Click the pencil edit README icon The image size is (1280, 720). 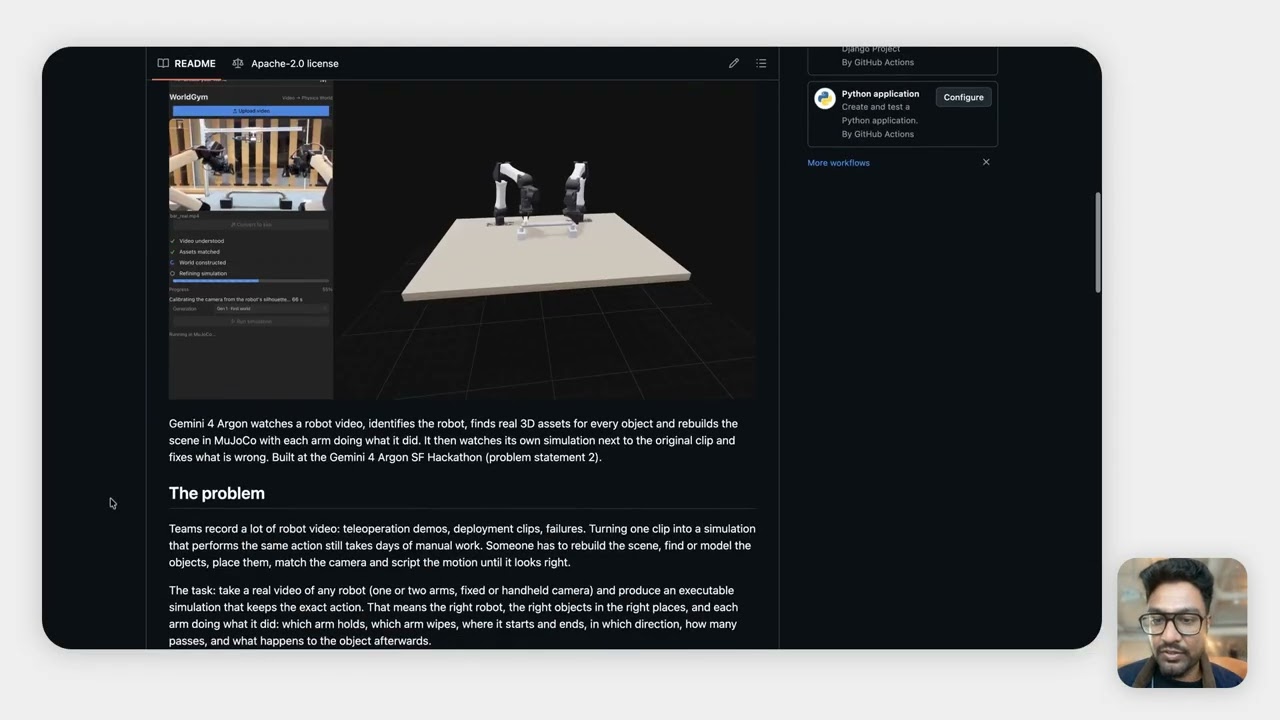(x=734, y=63)
